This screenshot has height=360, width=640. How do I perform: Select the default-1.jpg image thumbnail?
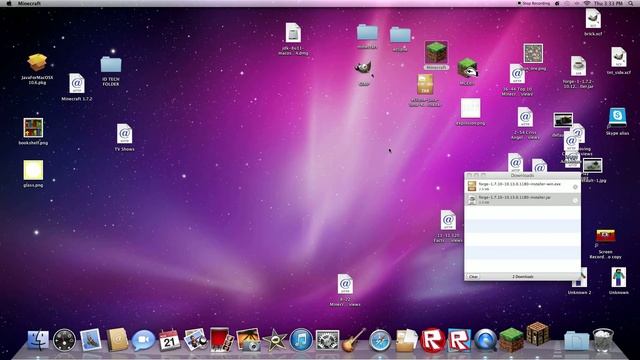[593, 166]
